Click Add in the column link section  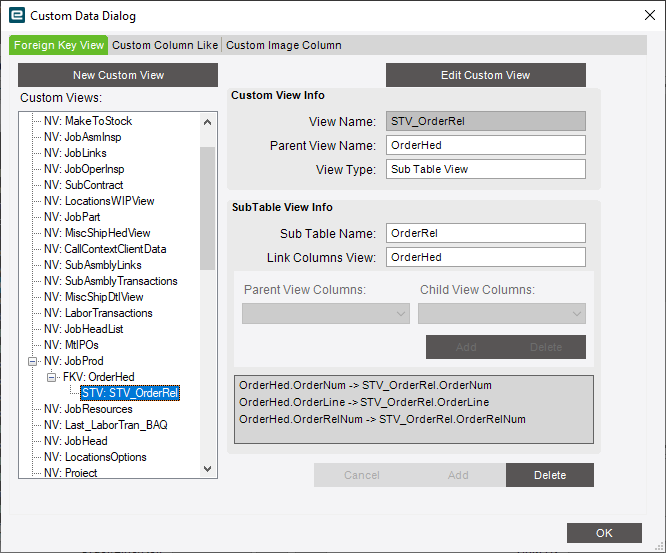pos(466,347)
